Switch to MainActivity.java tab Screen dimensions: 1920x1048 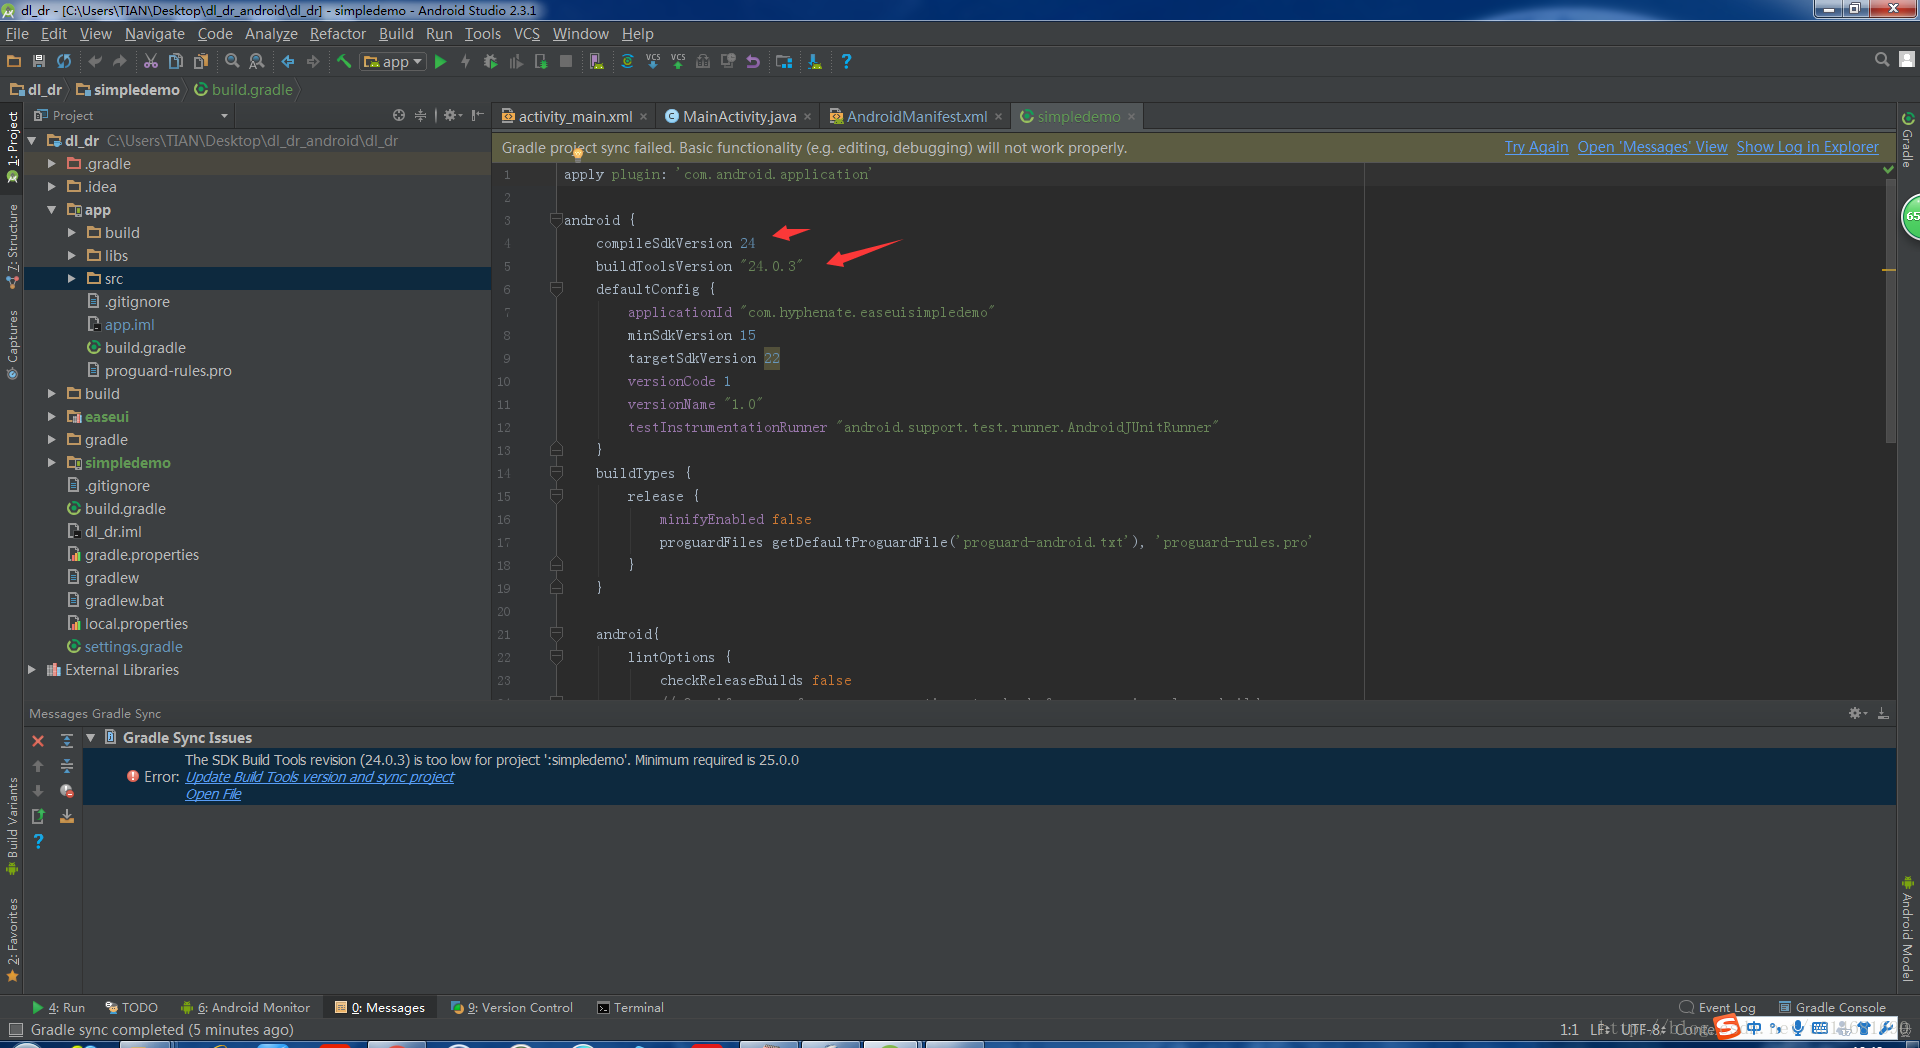(739, 117)
